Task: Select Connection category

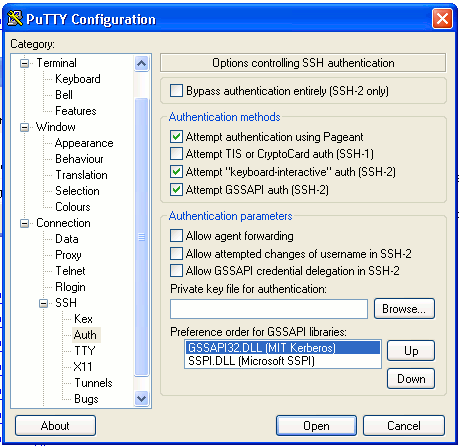Action: coord(63,223)
